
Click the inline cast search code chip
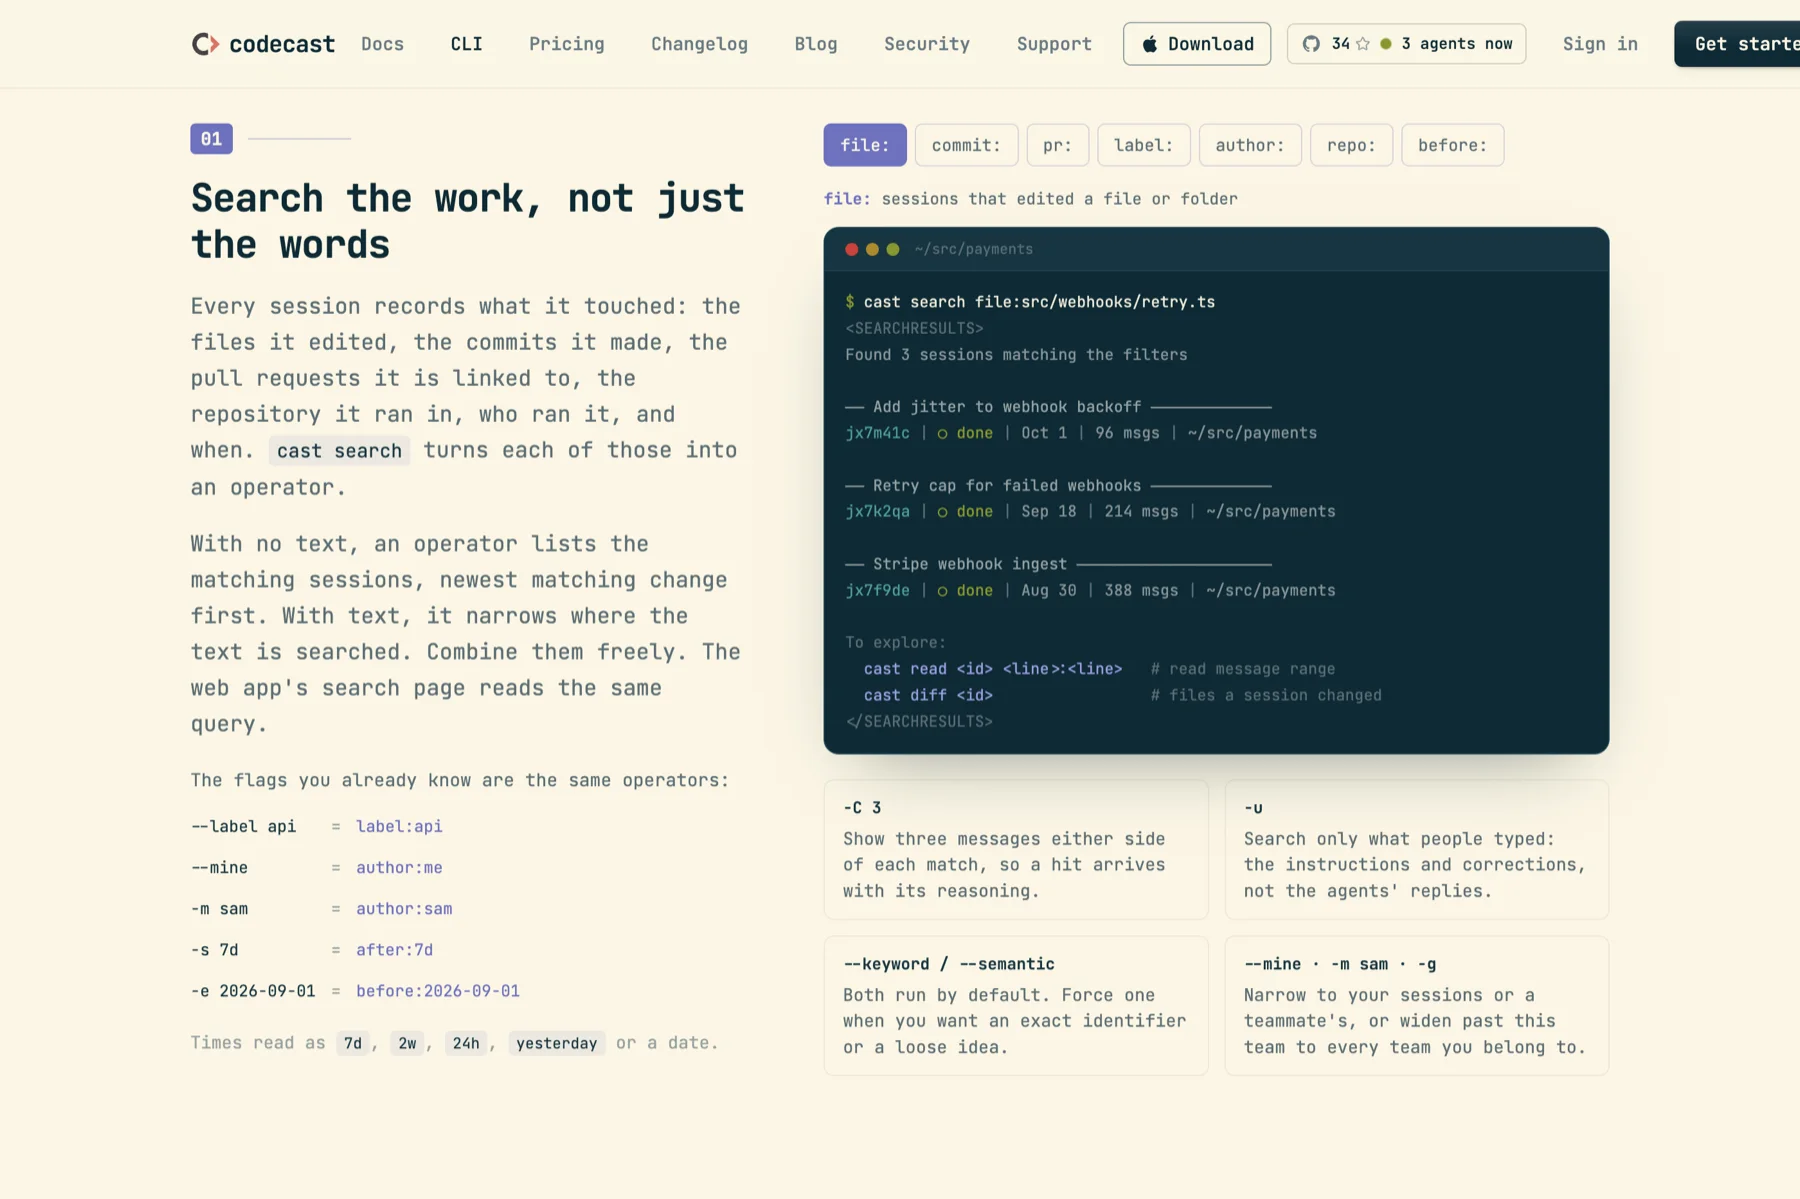click(339, 451)
